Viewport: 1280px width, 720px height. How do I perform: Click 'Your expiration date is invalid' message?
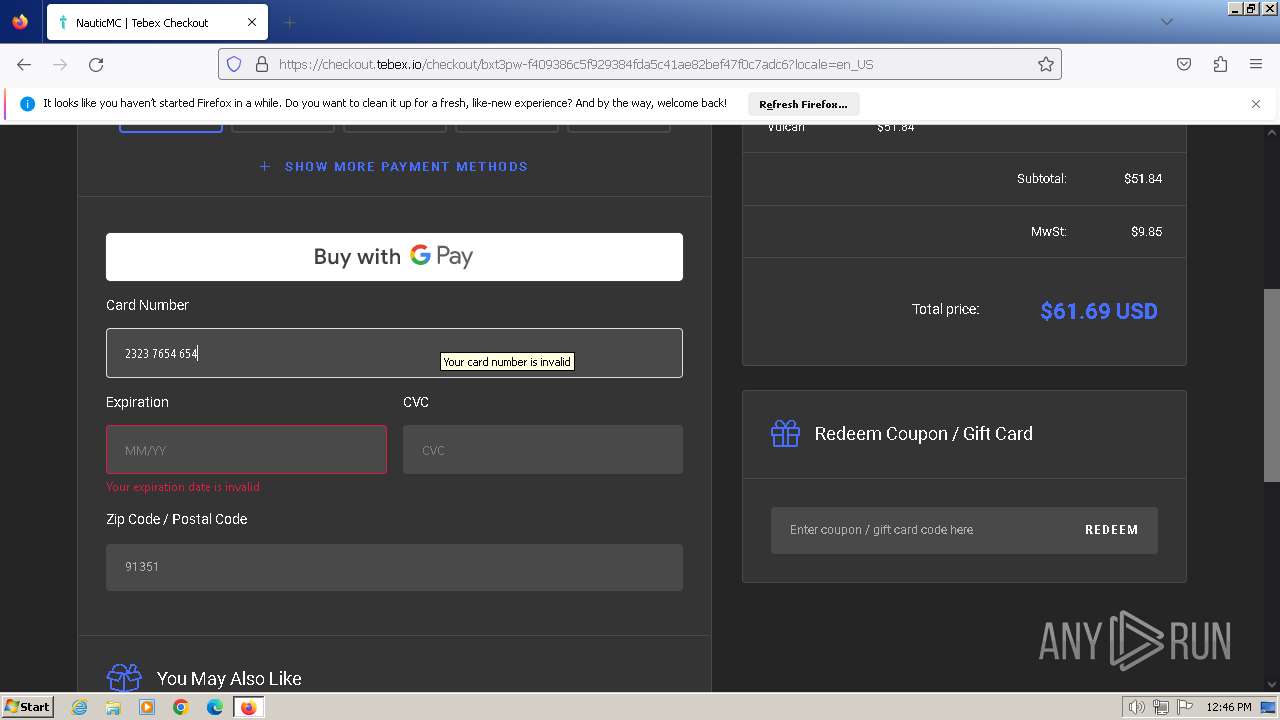tap(183, 487)
